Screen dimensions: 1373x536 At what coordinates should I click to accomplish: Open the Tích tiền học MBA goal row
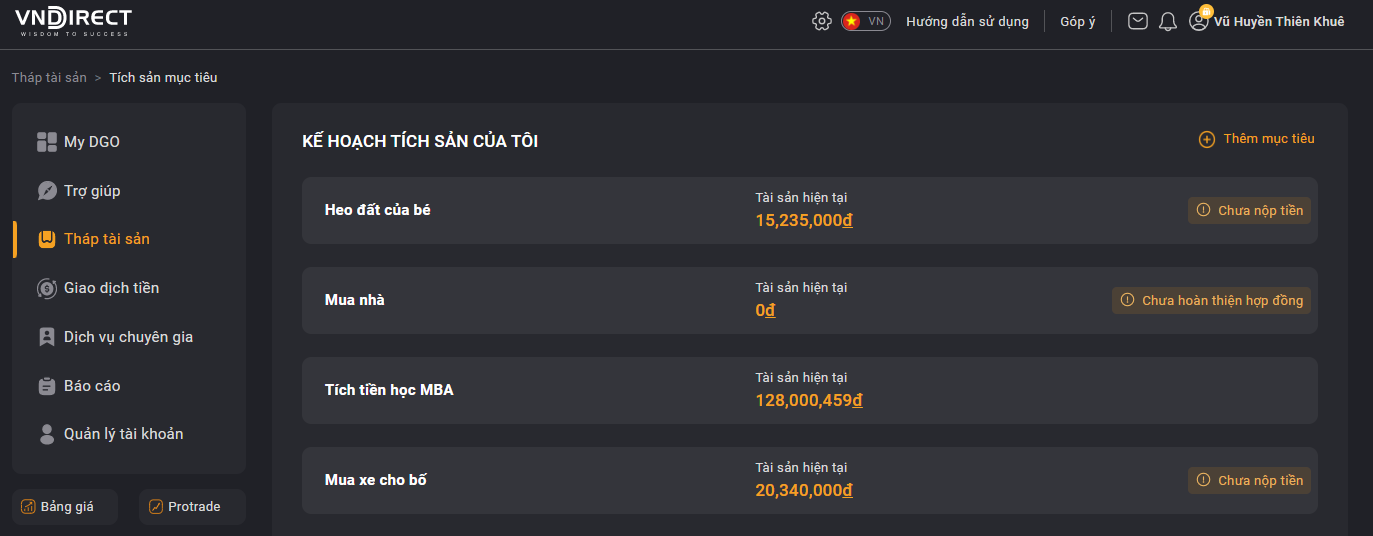click(810, 390)
